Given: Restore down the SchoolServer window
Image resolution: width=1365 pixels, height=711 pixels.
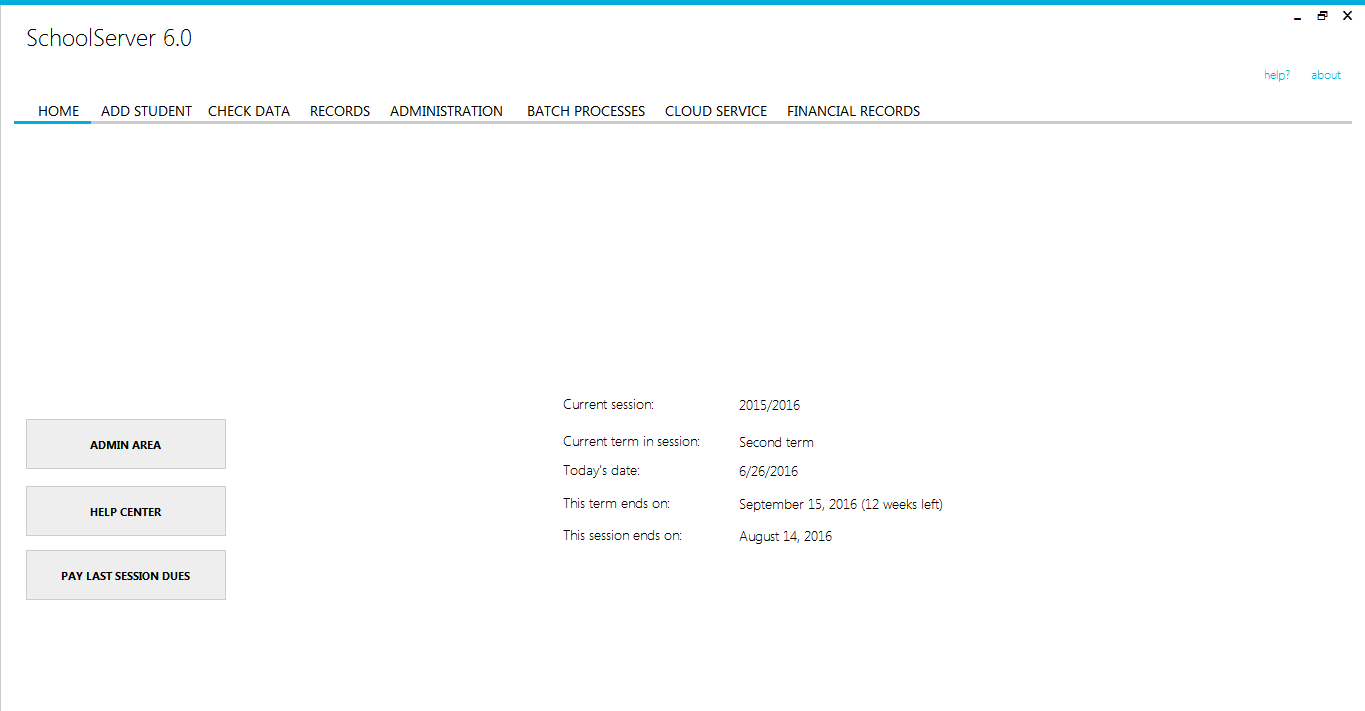Looking at the screenshot, I should [x=1322, y=16].
